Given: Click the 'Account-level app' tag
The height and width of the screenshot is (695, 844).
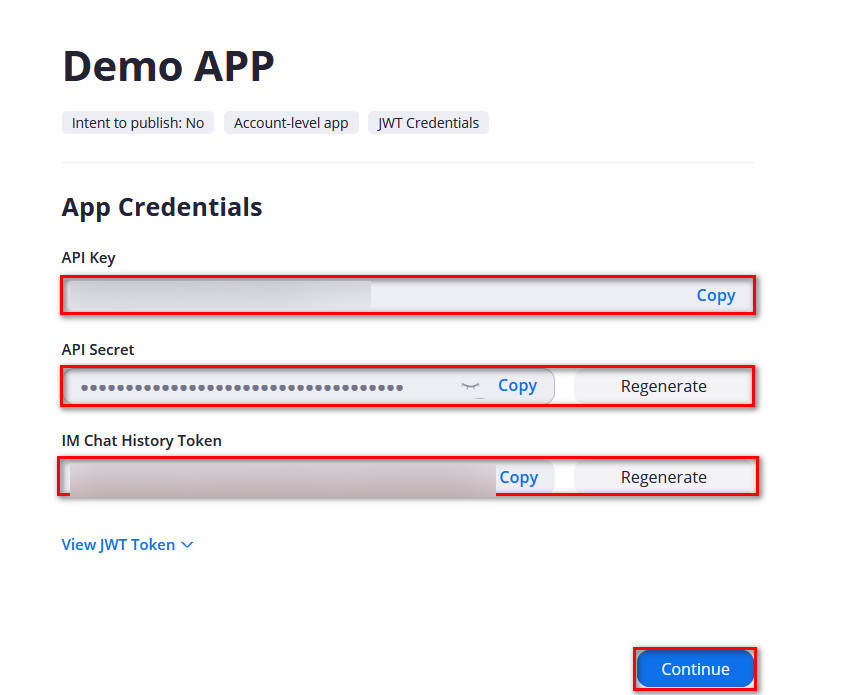Looking at the screenshot, I should pos(291,123).
